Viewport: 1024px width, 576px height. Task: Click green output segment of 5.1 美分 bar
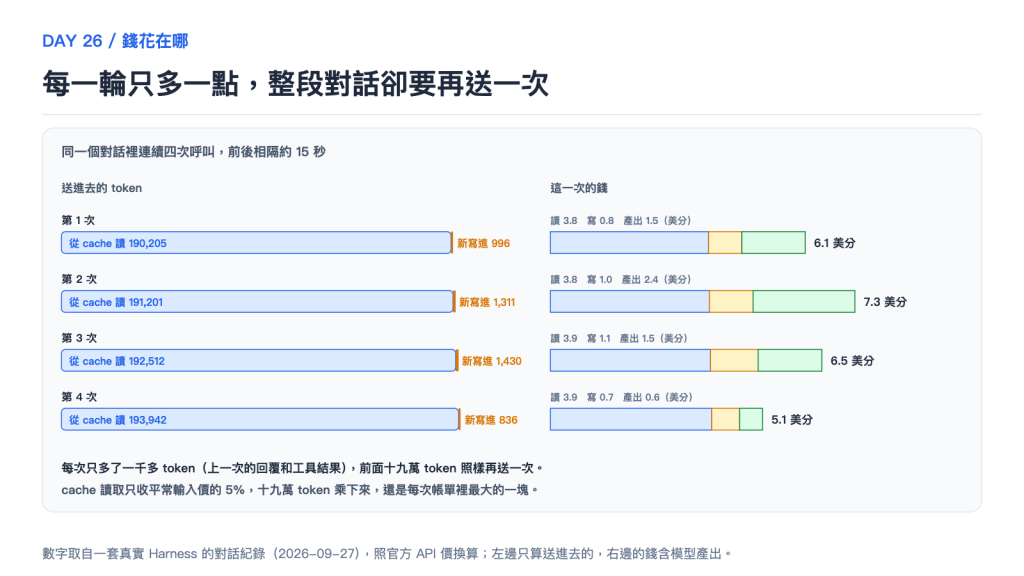[x=751, y=419]
